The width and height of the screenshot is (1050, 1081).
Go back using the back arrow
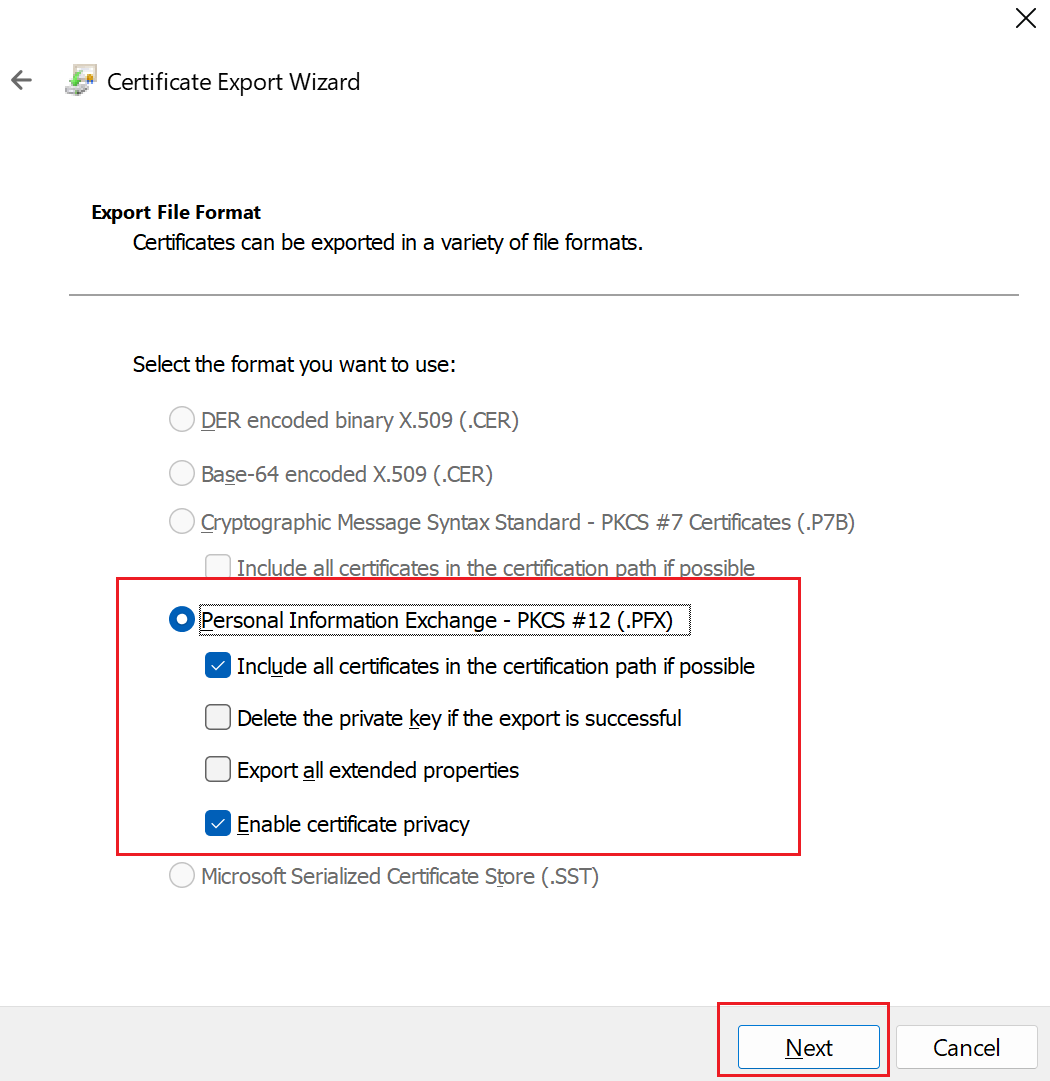coord(21,81)
